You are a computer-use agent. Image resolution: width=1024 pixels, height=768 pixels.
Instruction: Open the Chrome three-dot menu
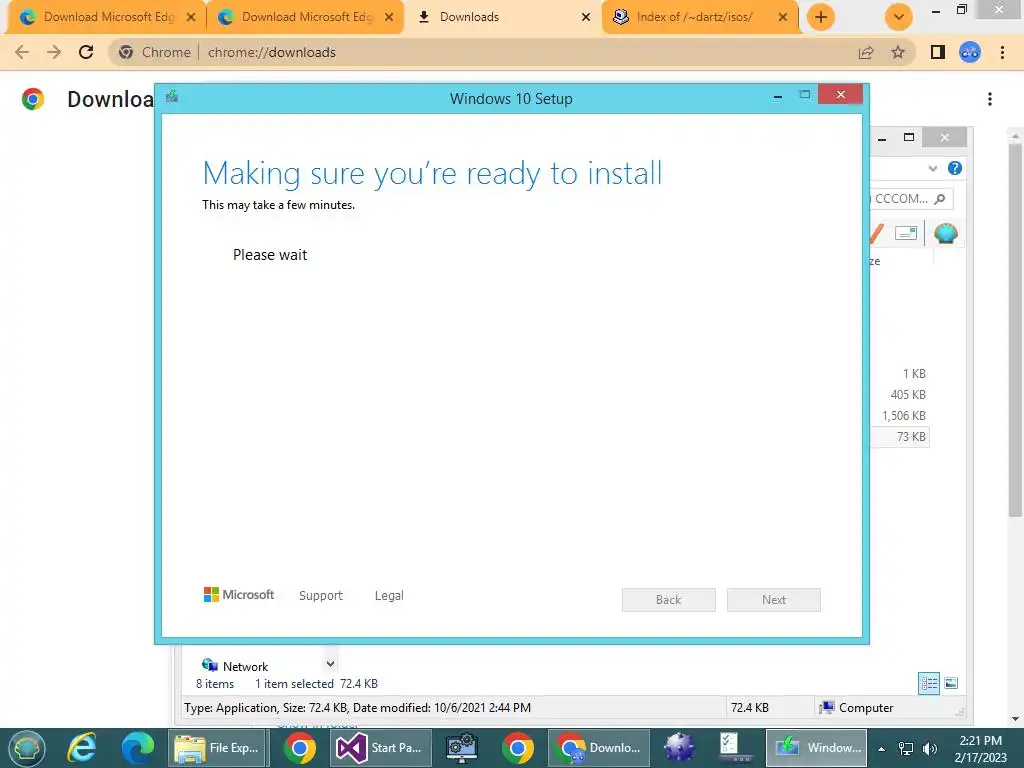[1002, 52]
